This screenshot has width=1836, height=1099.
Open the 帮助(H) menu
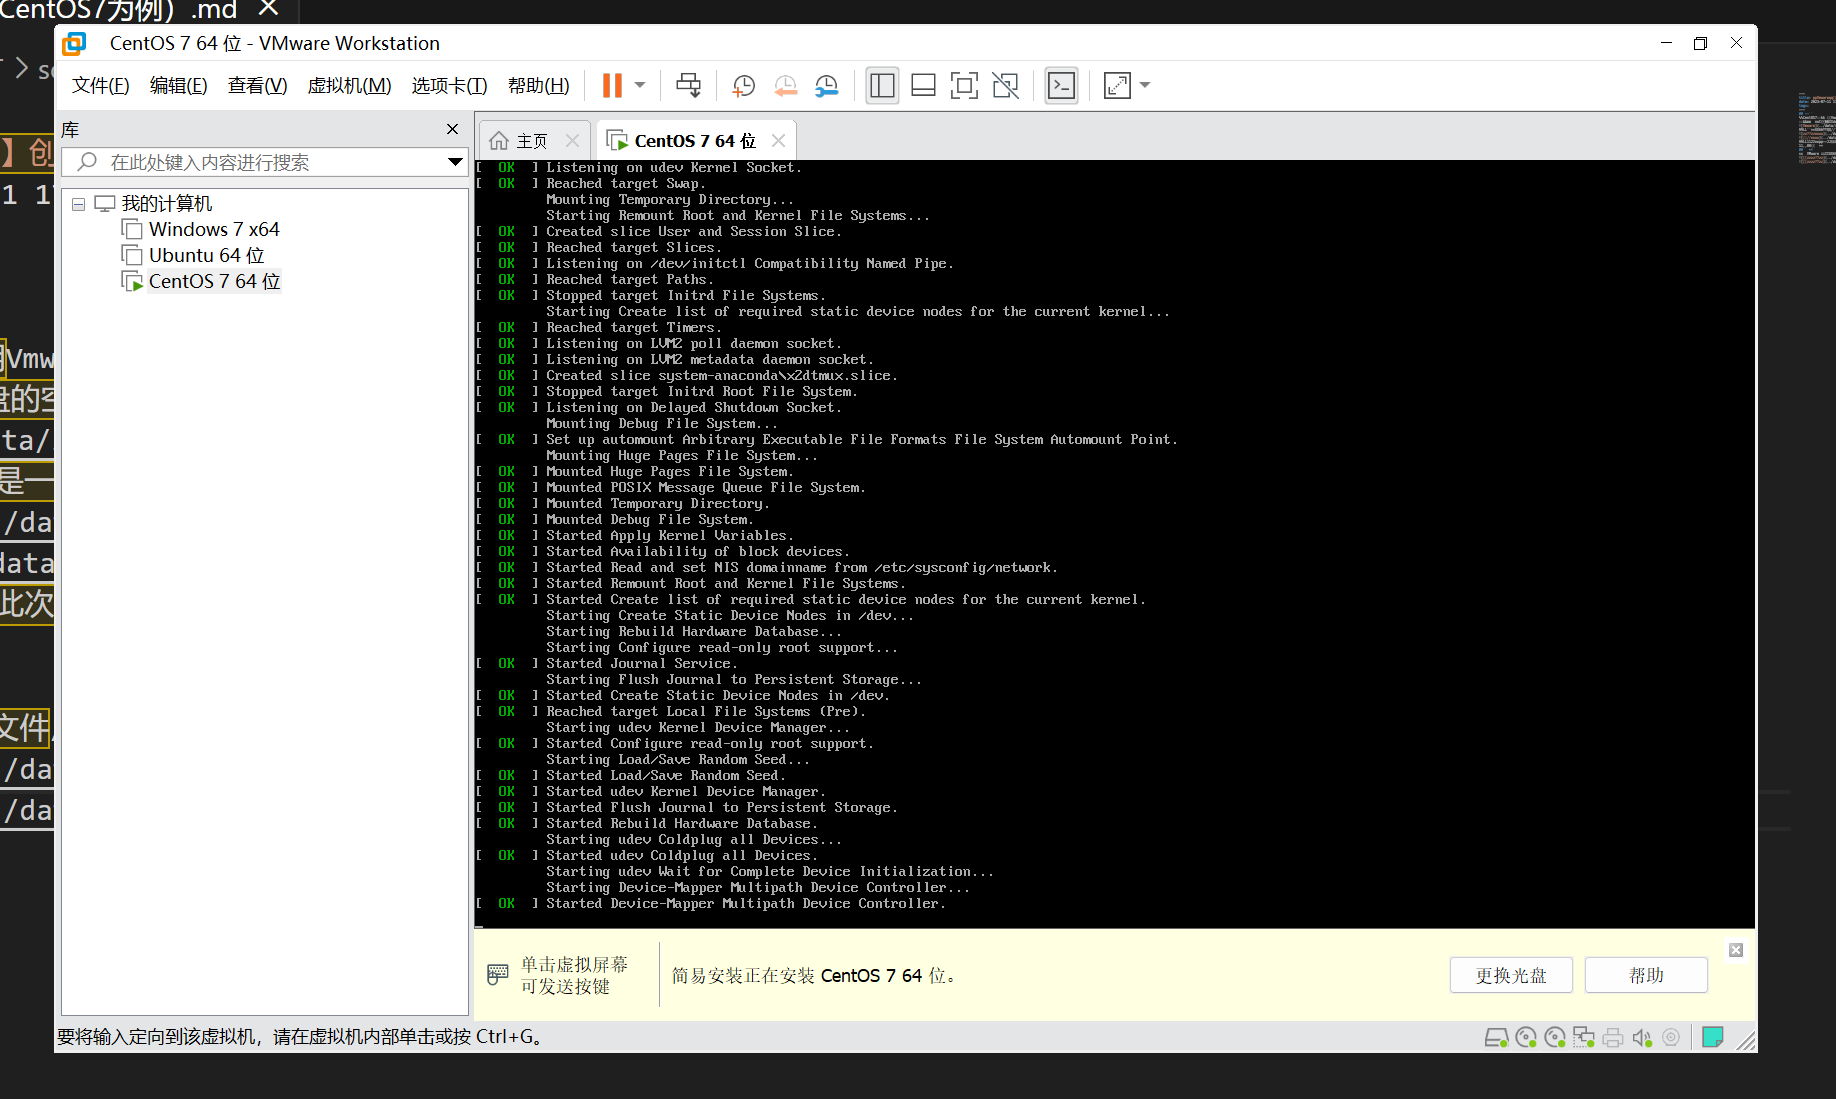click(x=538, y=86)
